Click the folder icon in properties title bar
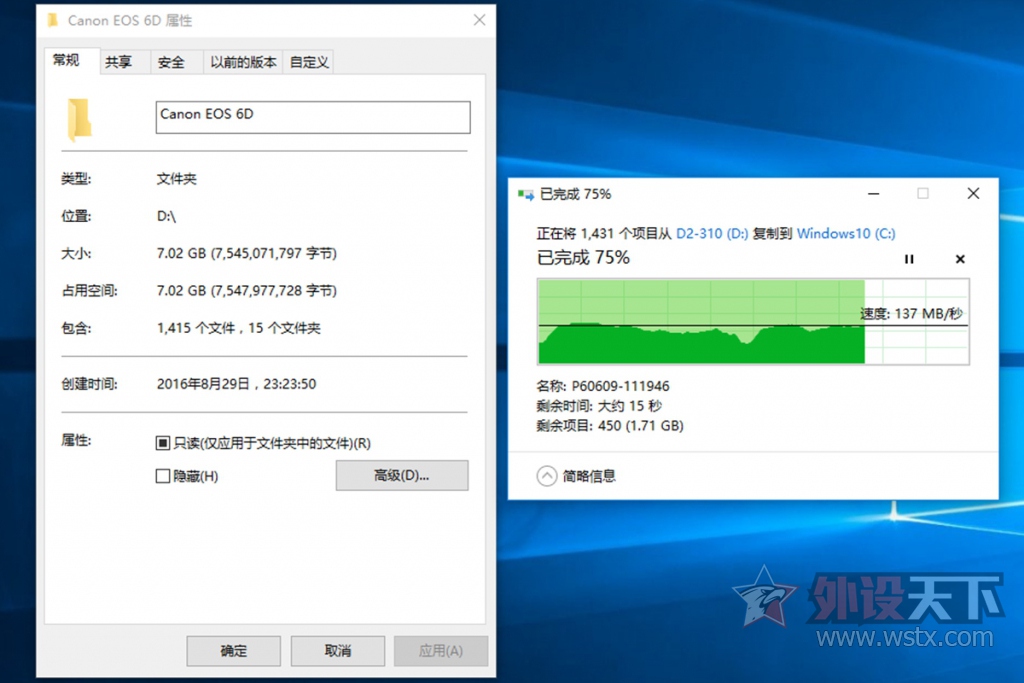This screenshot has width=1024, height=683. [x=52, y=20]
